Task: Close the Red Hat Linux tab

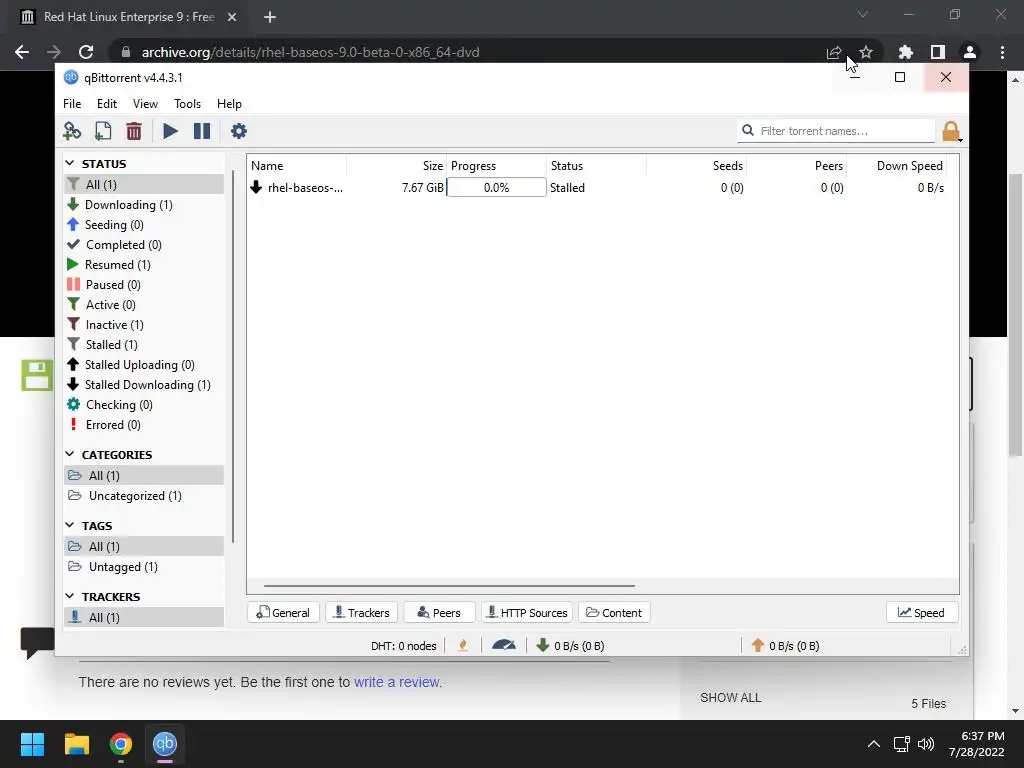Action: (x=232, y=17)
